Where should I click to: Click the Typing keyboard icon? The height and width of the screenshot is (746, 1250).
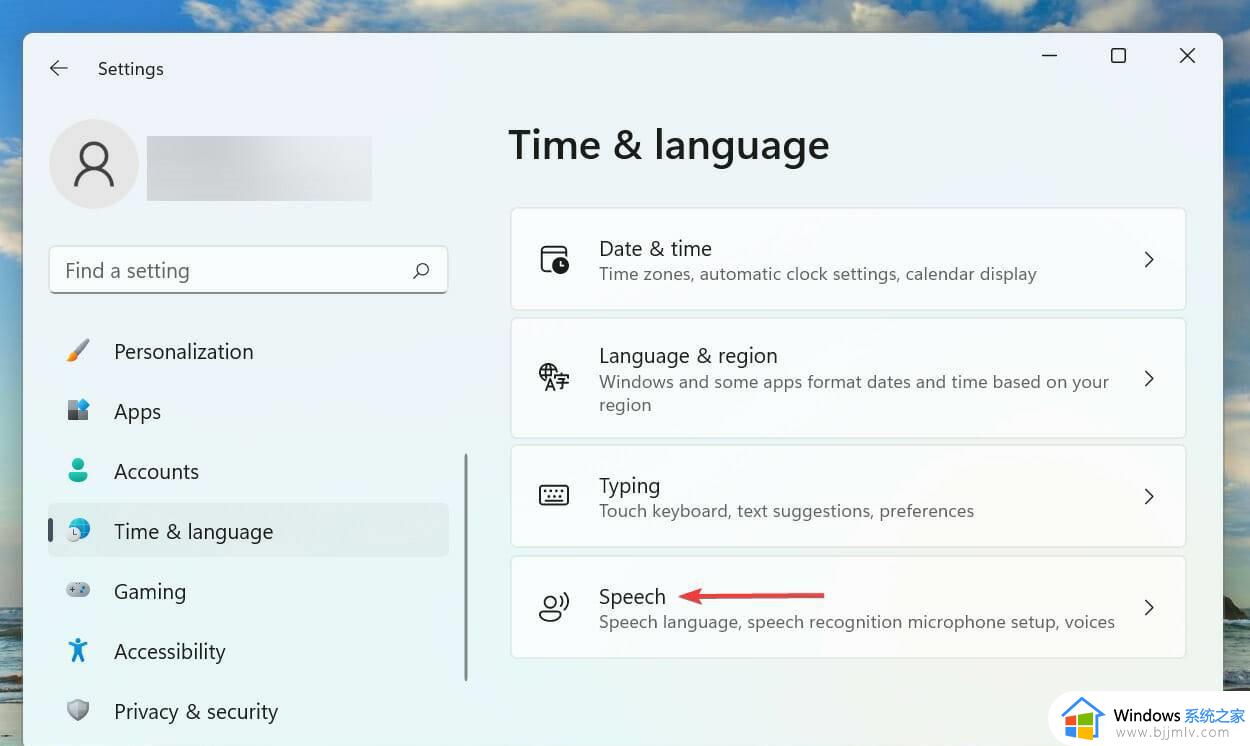pos(554,496)
